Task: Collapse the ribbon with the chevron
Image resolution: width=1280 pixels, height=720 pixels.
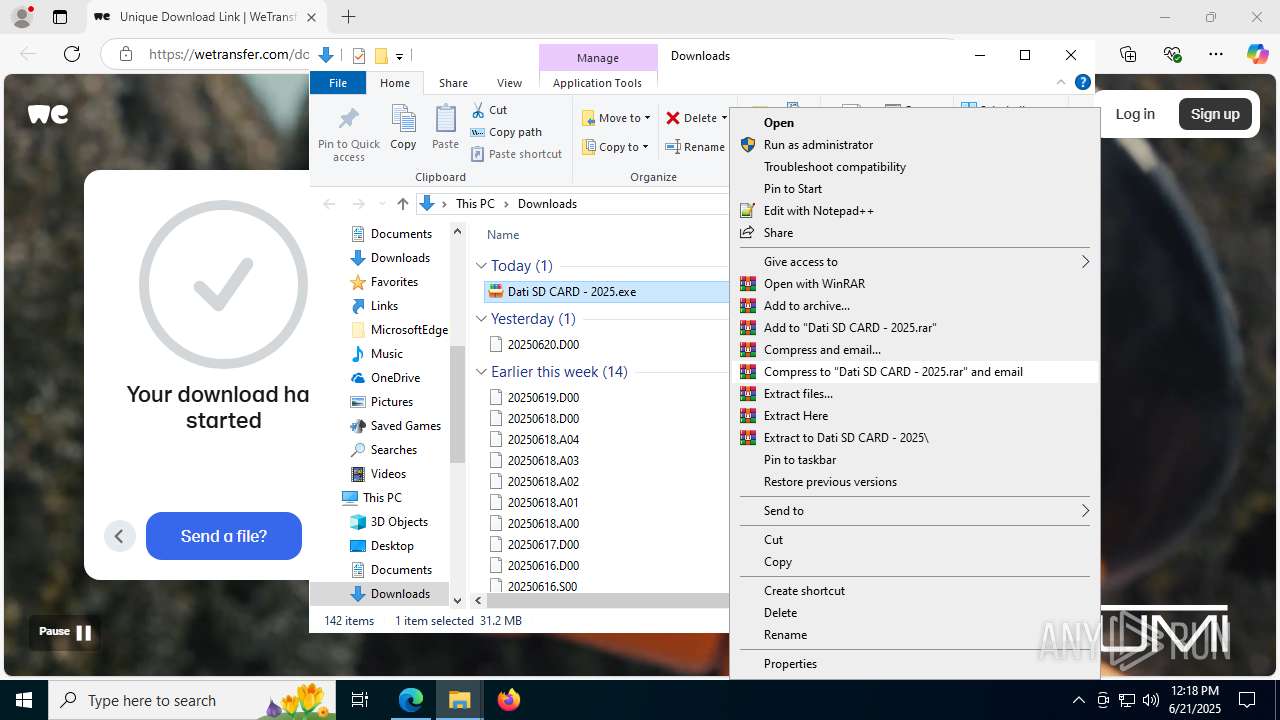Action: (x=1061, y=83)
